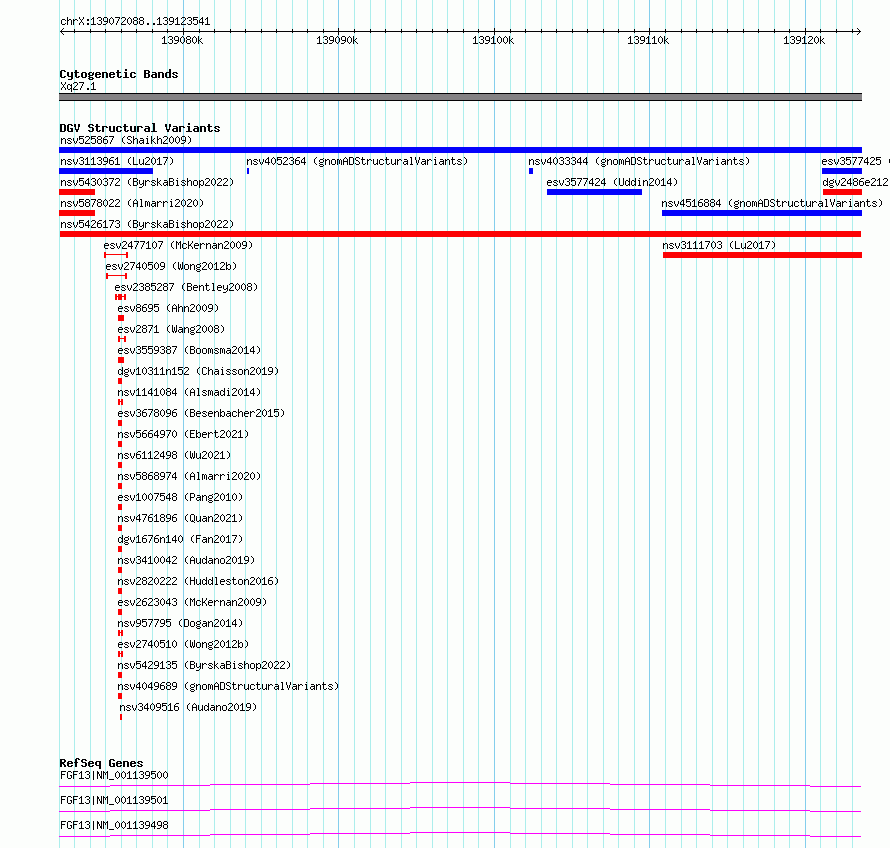Click the long blue nsv525867 variant bar
Screen dimensions: 890x848
coord(460,150)
